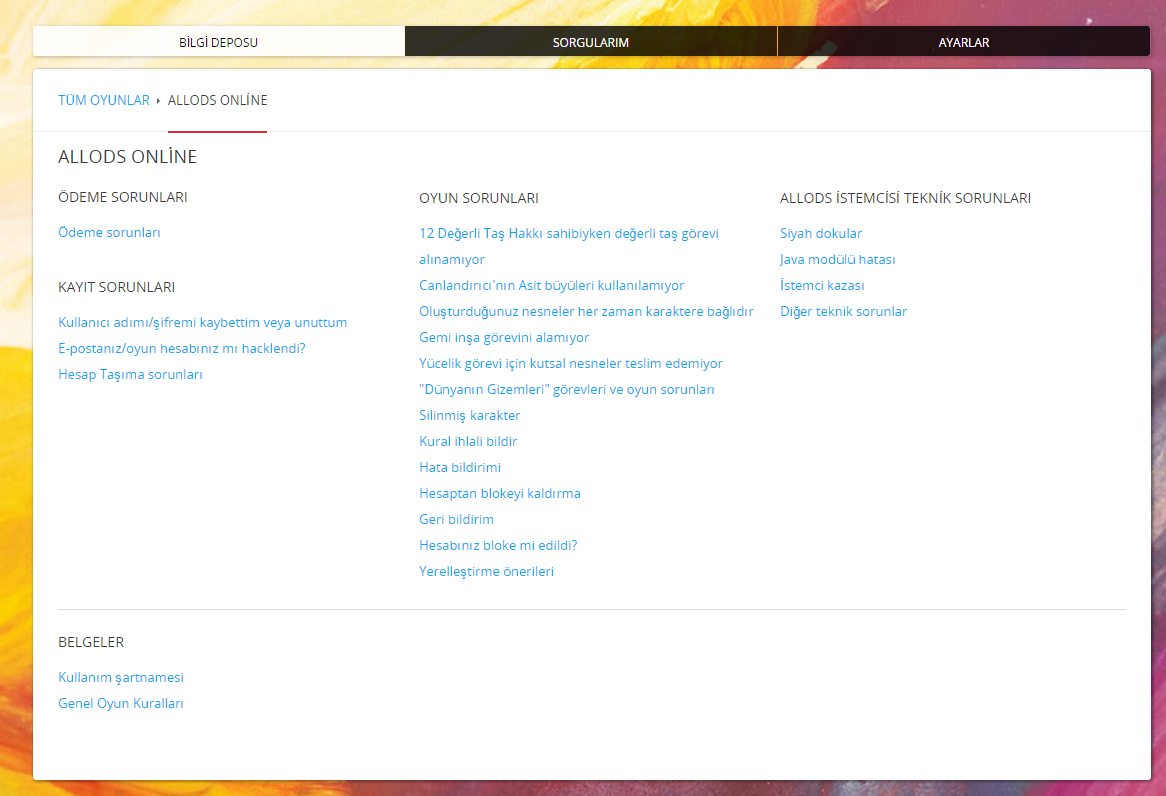The width and height of the screenshot is (1166, 796).
Task: Open Hesaptan blokeyi kaldırma link
Action: (500, 494)
